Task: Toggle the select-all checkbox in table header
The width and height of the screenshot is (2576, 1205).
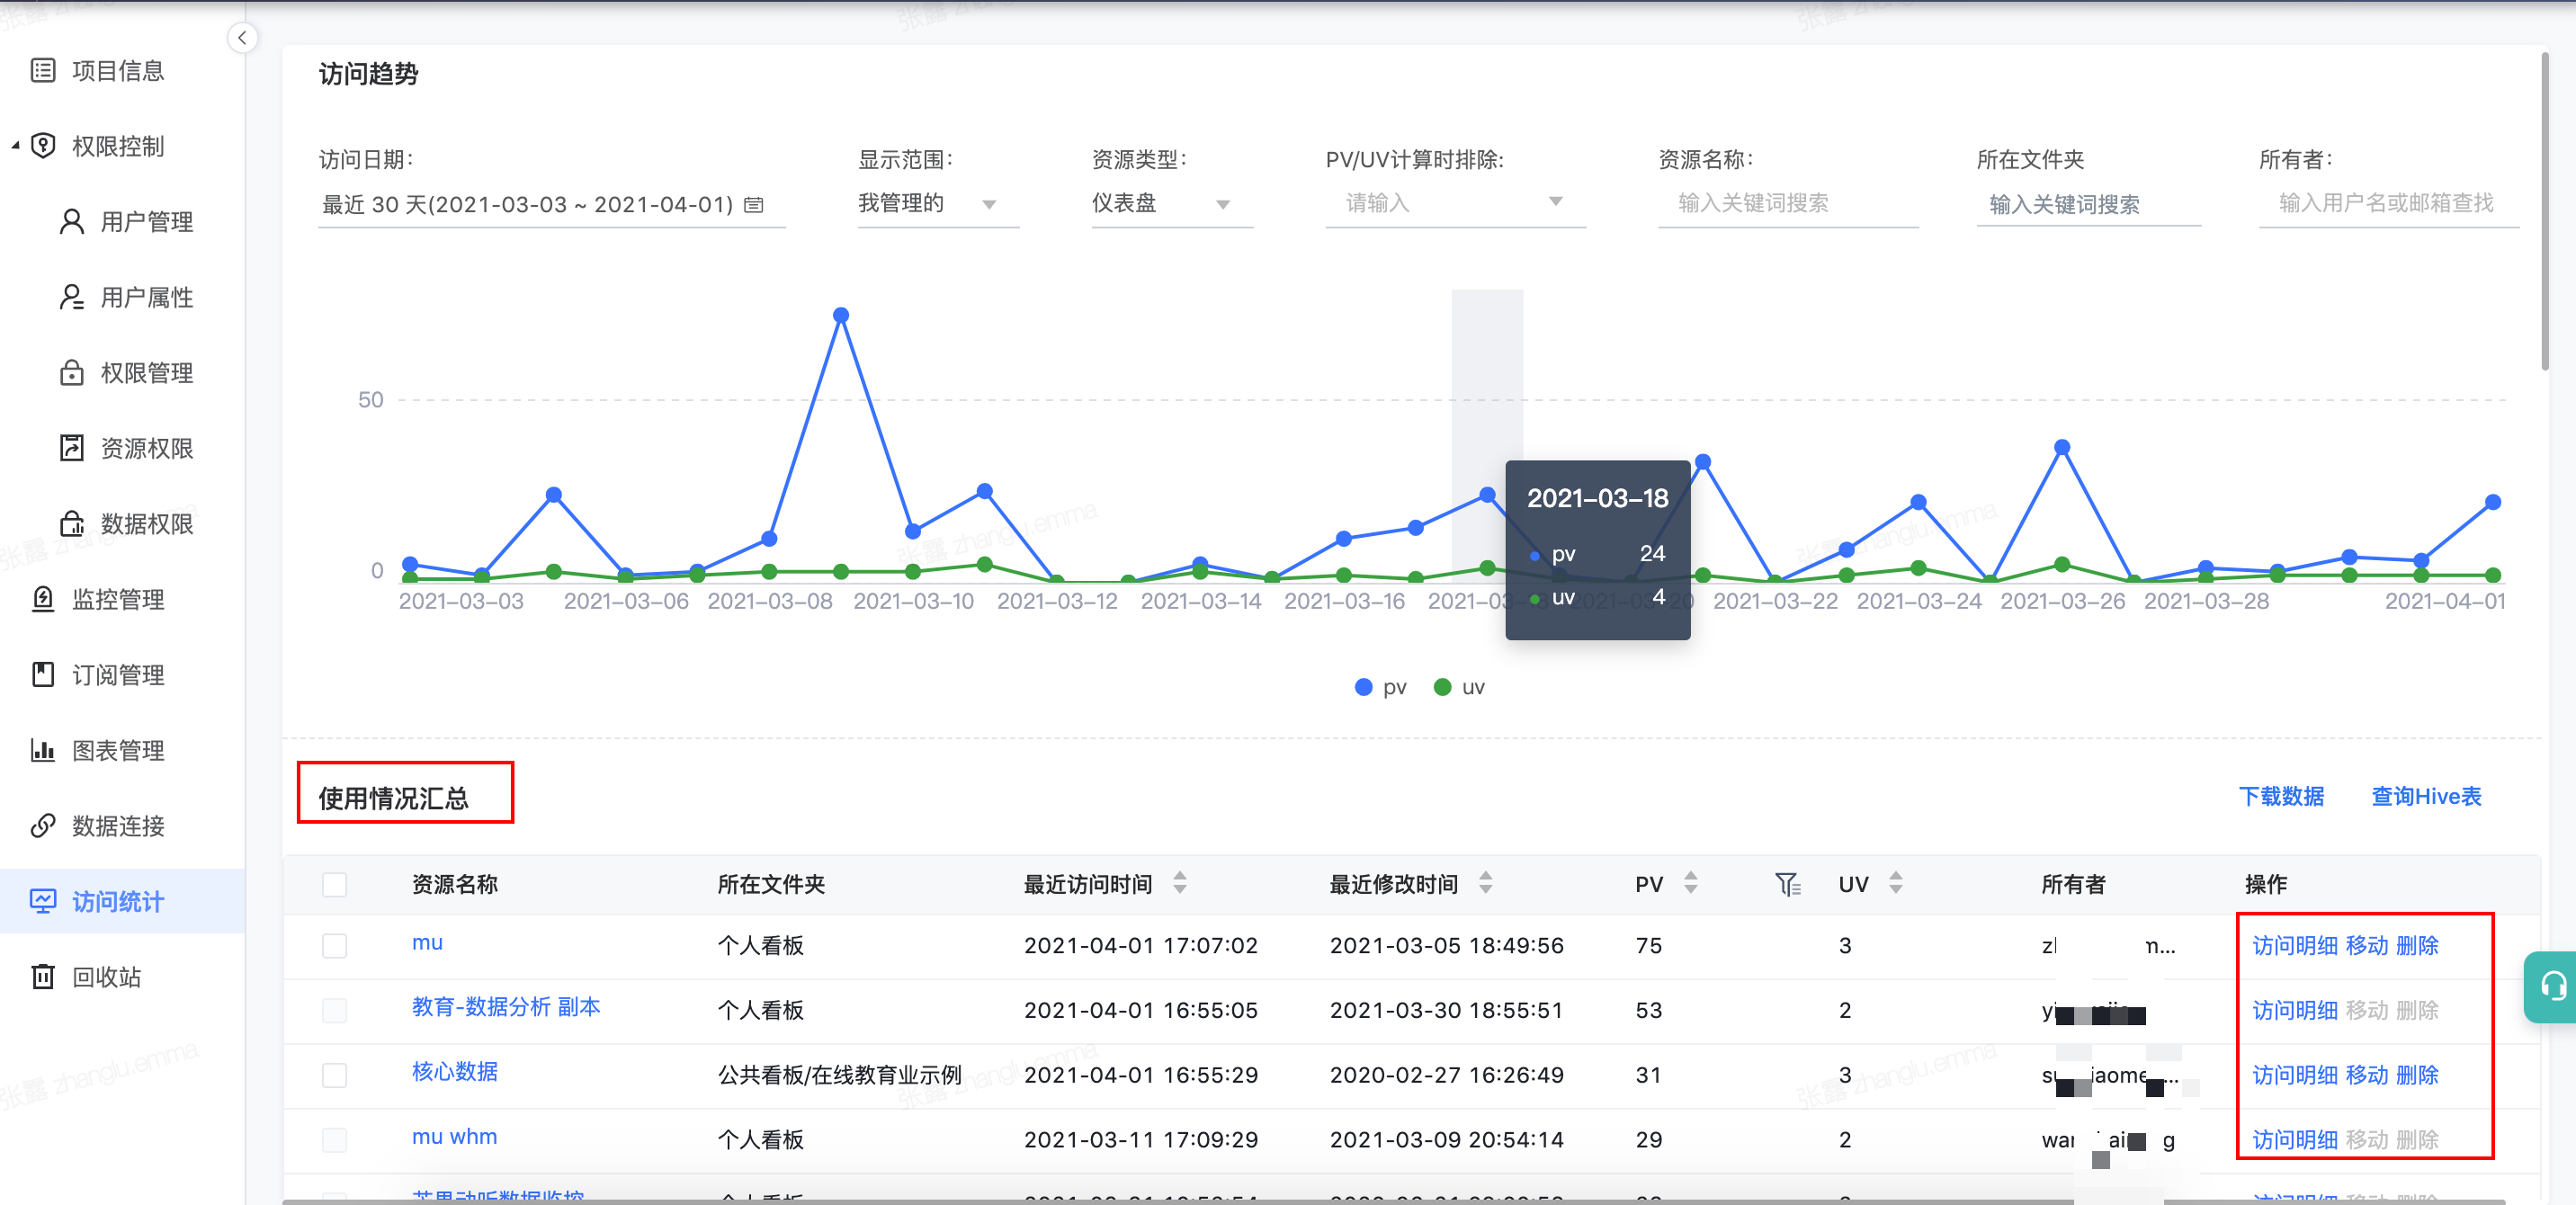Action: tap(335, 884)
